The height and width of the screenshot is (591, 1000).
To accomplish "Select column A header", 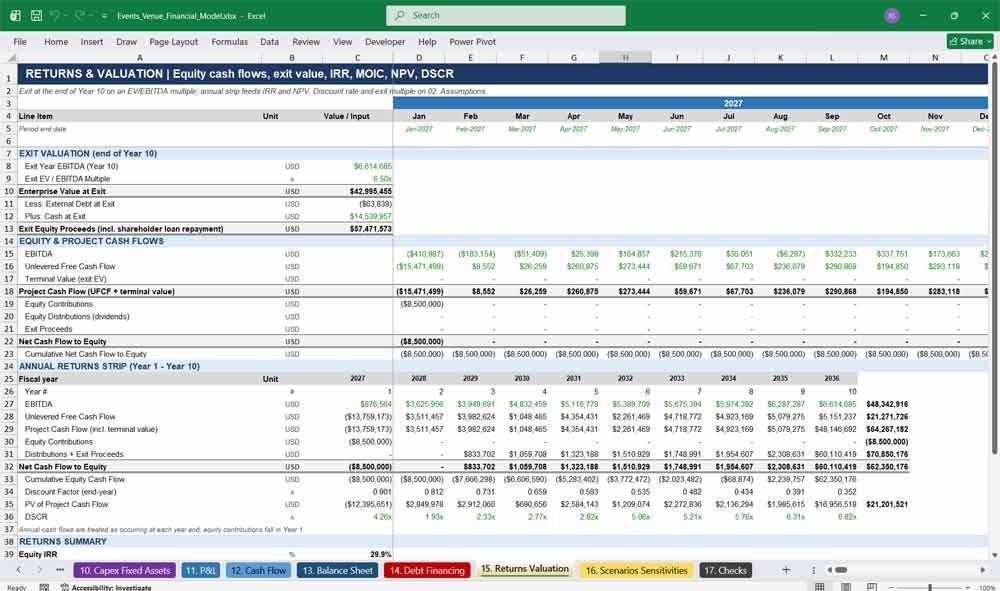I will 140,58.
